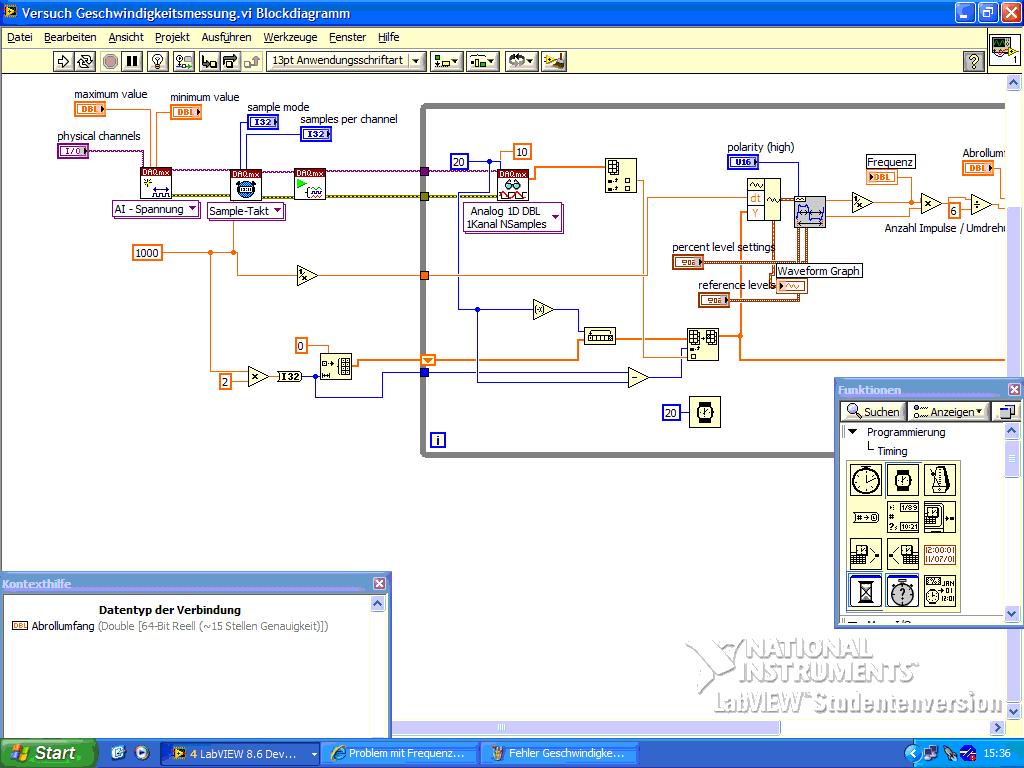Select the DAQmx Timing node

pyautogui.click(x=246, y=185)
